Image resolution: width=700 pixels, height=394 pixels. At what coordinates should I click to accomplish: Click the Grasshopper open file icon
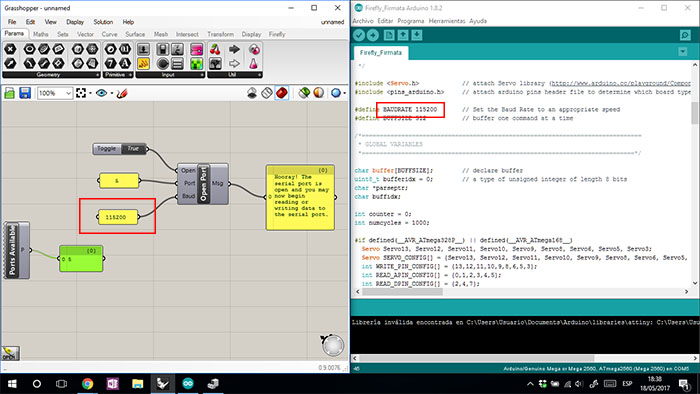pyautogui.click(x=9, y=93)
